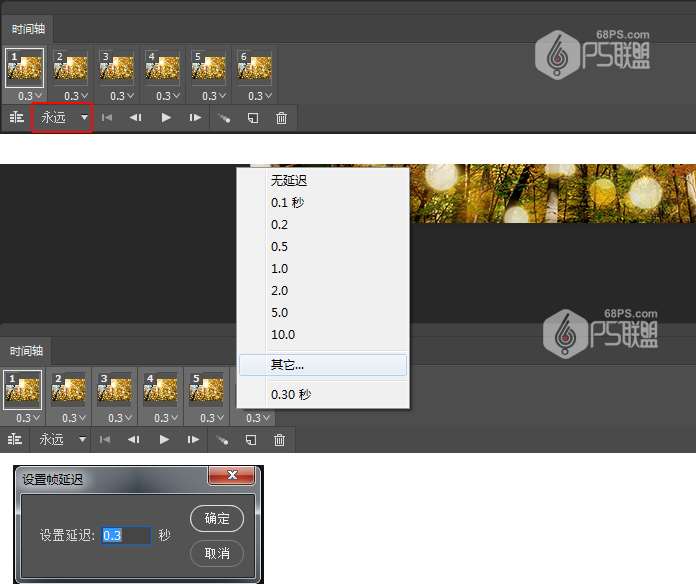Open frame 4 delay dropdown in upper timeline
Image resolution: width=696 pixels, height=584 pixels.
pyautogui.click(x=168, y=96)
